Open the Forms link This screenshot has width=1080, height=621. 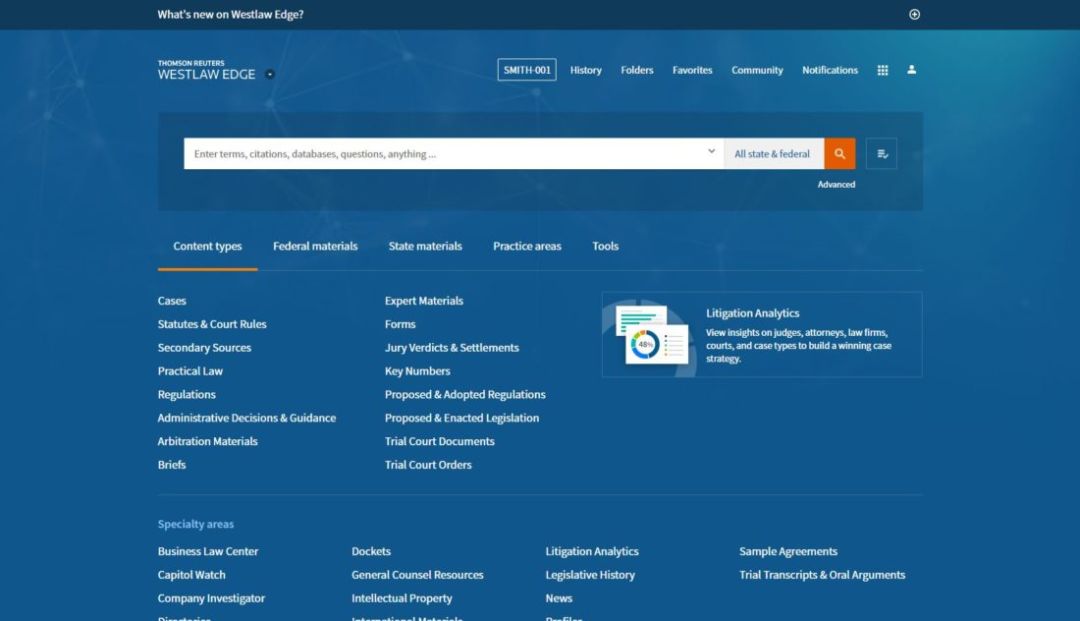pyautogui.click(x=400, y=324)
